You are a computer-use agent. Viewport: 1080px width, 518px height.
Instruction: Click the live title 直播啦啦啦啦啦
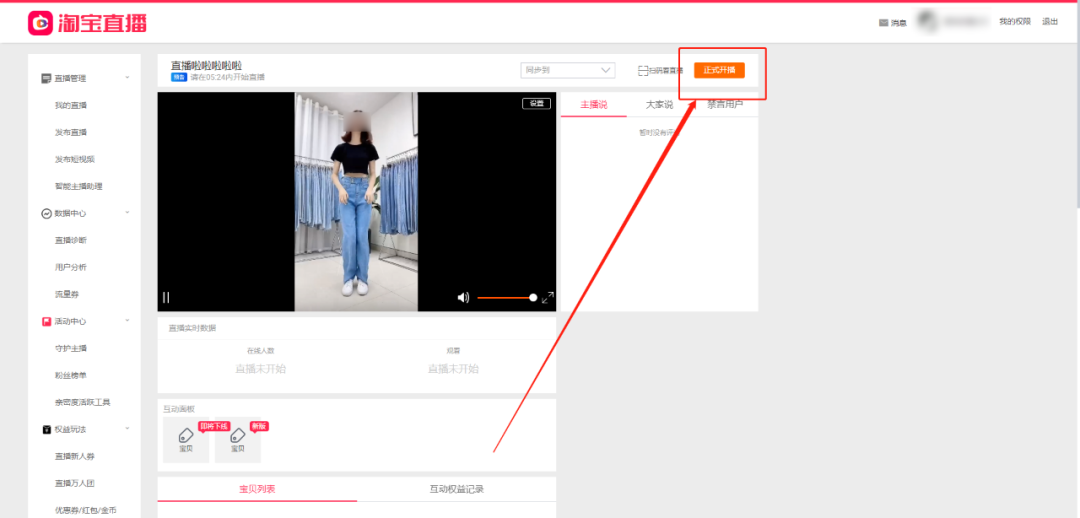click(x=207, y=65)
